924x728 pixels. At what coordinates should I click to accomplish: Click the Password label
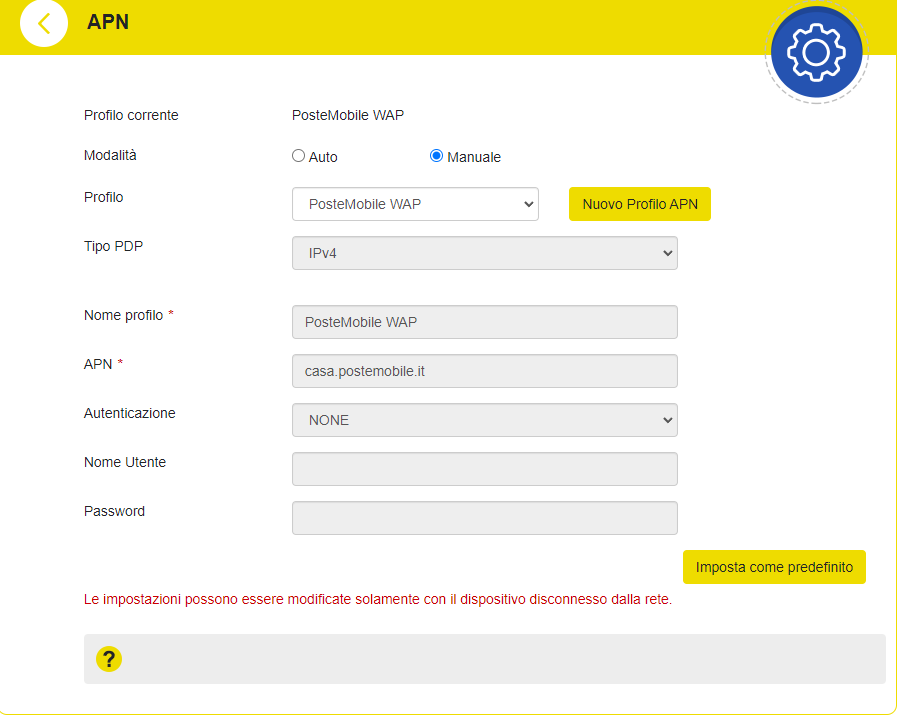coord(114,511)
